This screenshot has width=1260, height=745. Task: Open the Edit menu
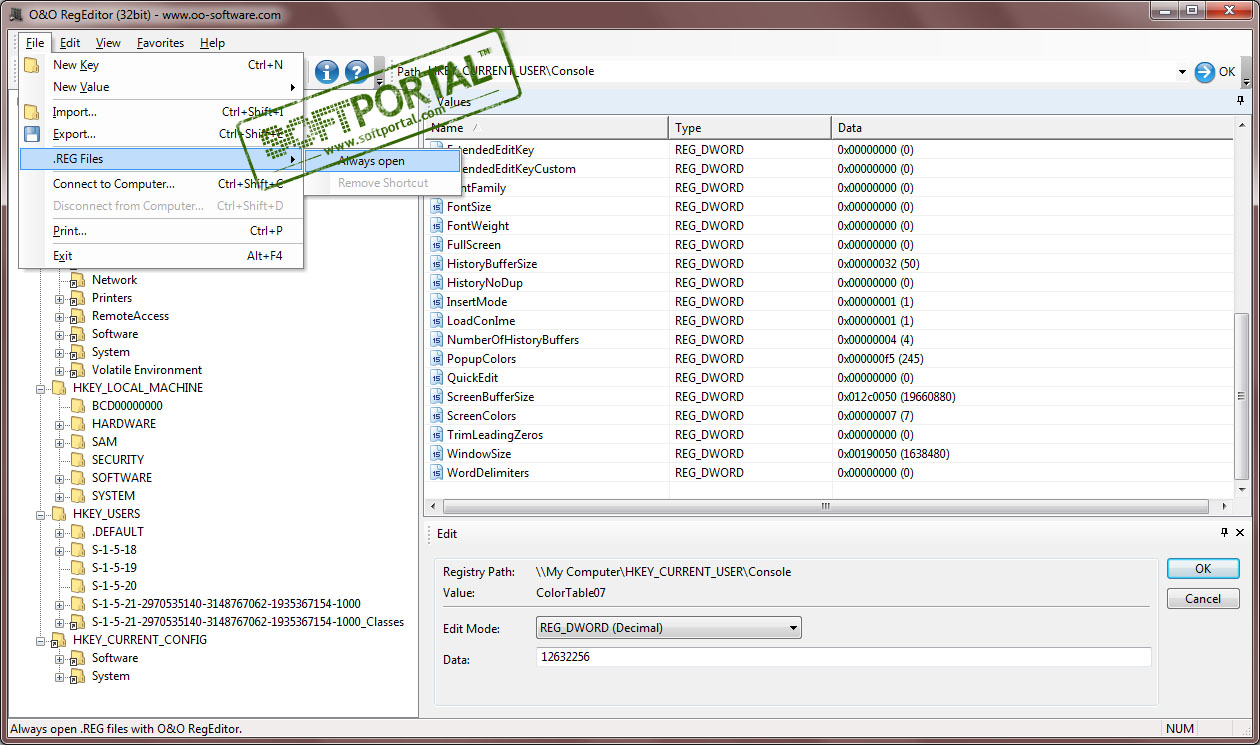click(69, 43)
